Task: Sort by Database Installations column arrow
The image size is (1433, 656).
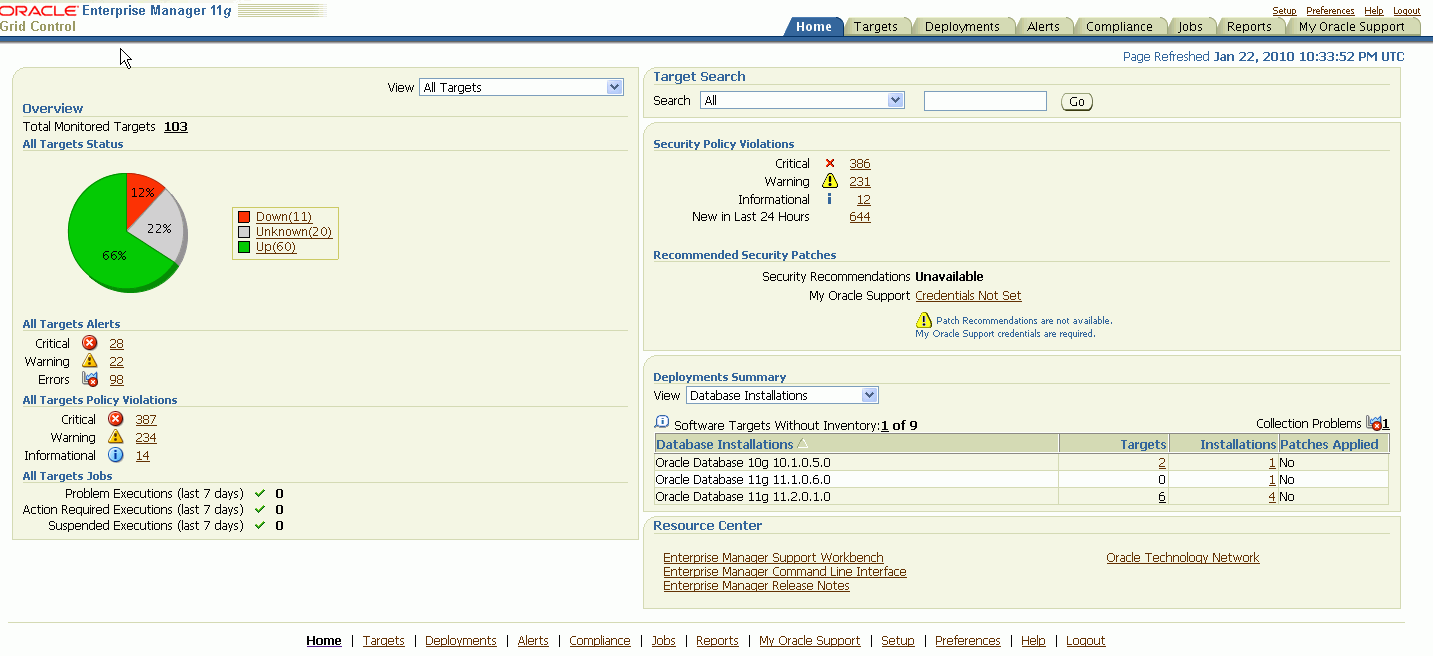Action: point(802,444)
